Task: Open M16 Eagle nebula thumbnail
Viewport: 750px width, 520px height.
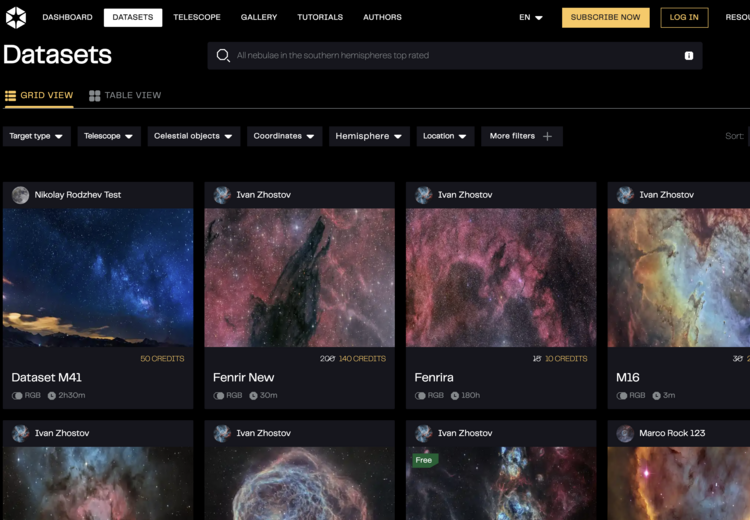Action: click(x=679, y=278)
